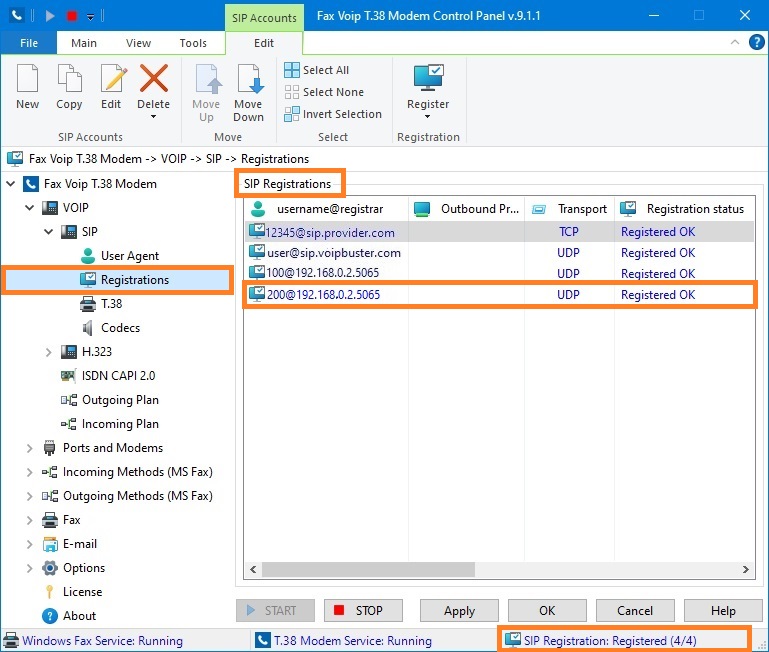Click the OK button
This screenshot has width=769, height=652.
pos(547,611)
